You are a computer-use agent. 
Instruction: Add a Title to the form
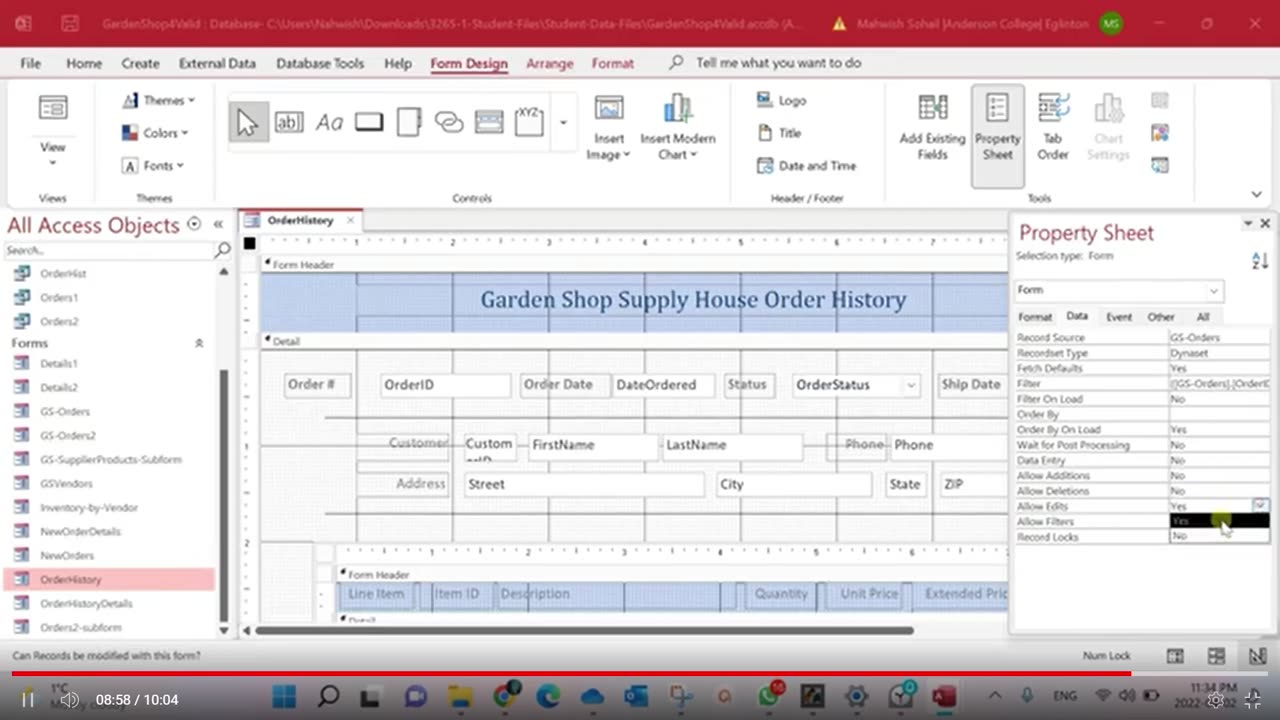tap(779, 133)
